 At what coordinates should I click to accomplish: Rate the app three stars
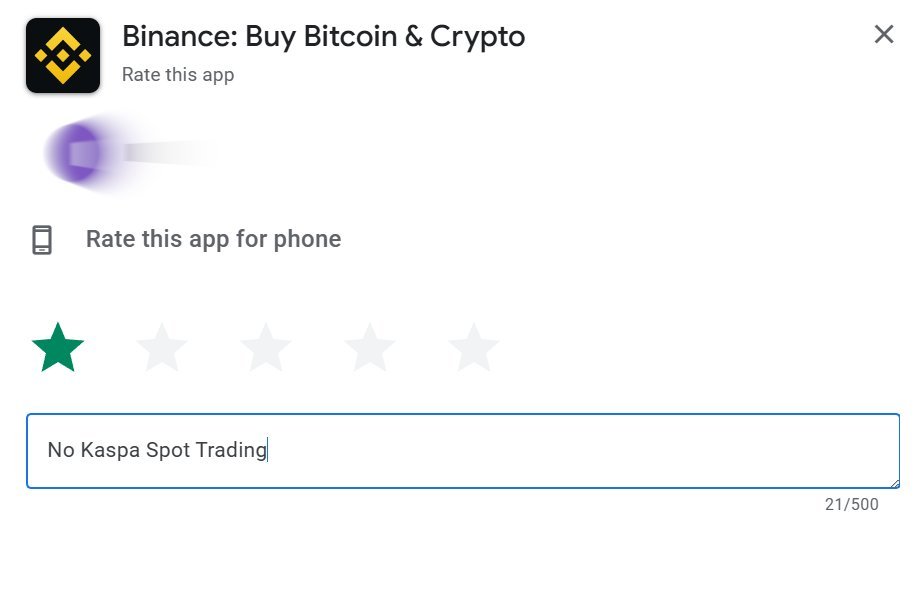pyautogui.click(x=266, y=347)
